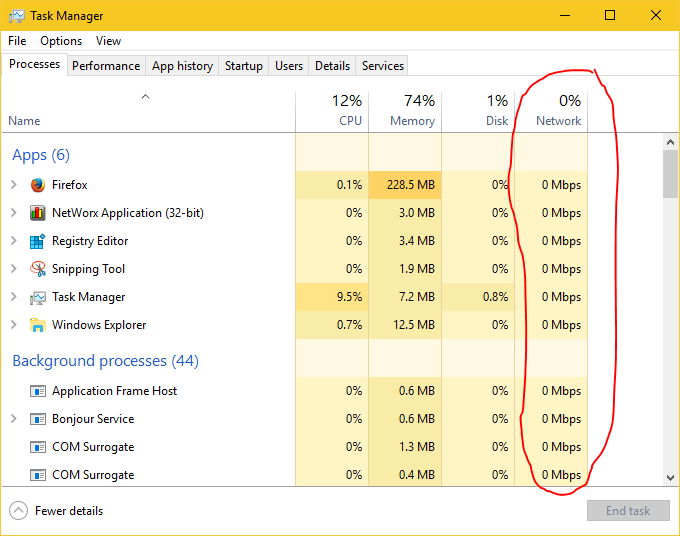Sort by the CPU column header
This screenshot has width=680, height=536.
click(332, 111)
